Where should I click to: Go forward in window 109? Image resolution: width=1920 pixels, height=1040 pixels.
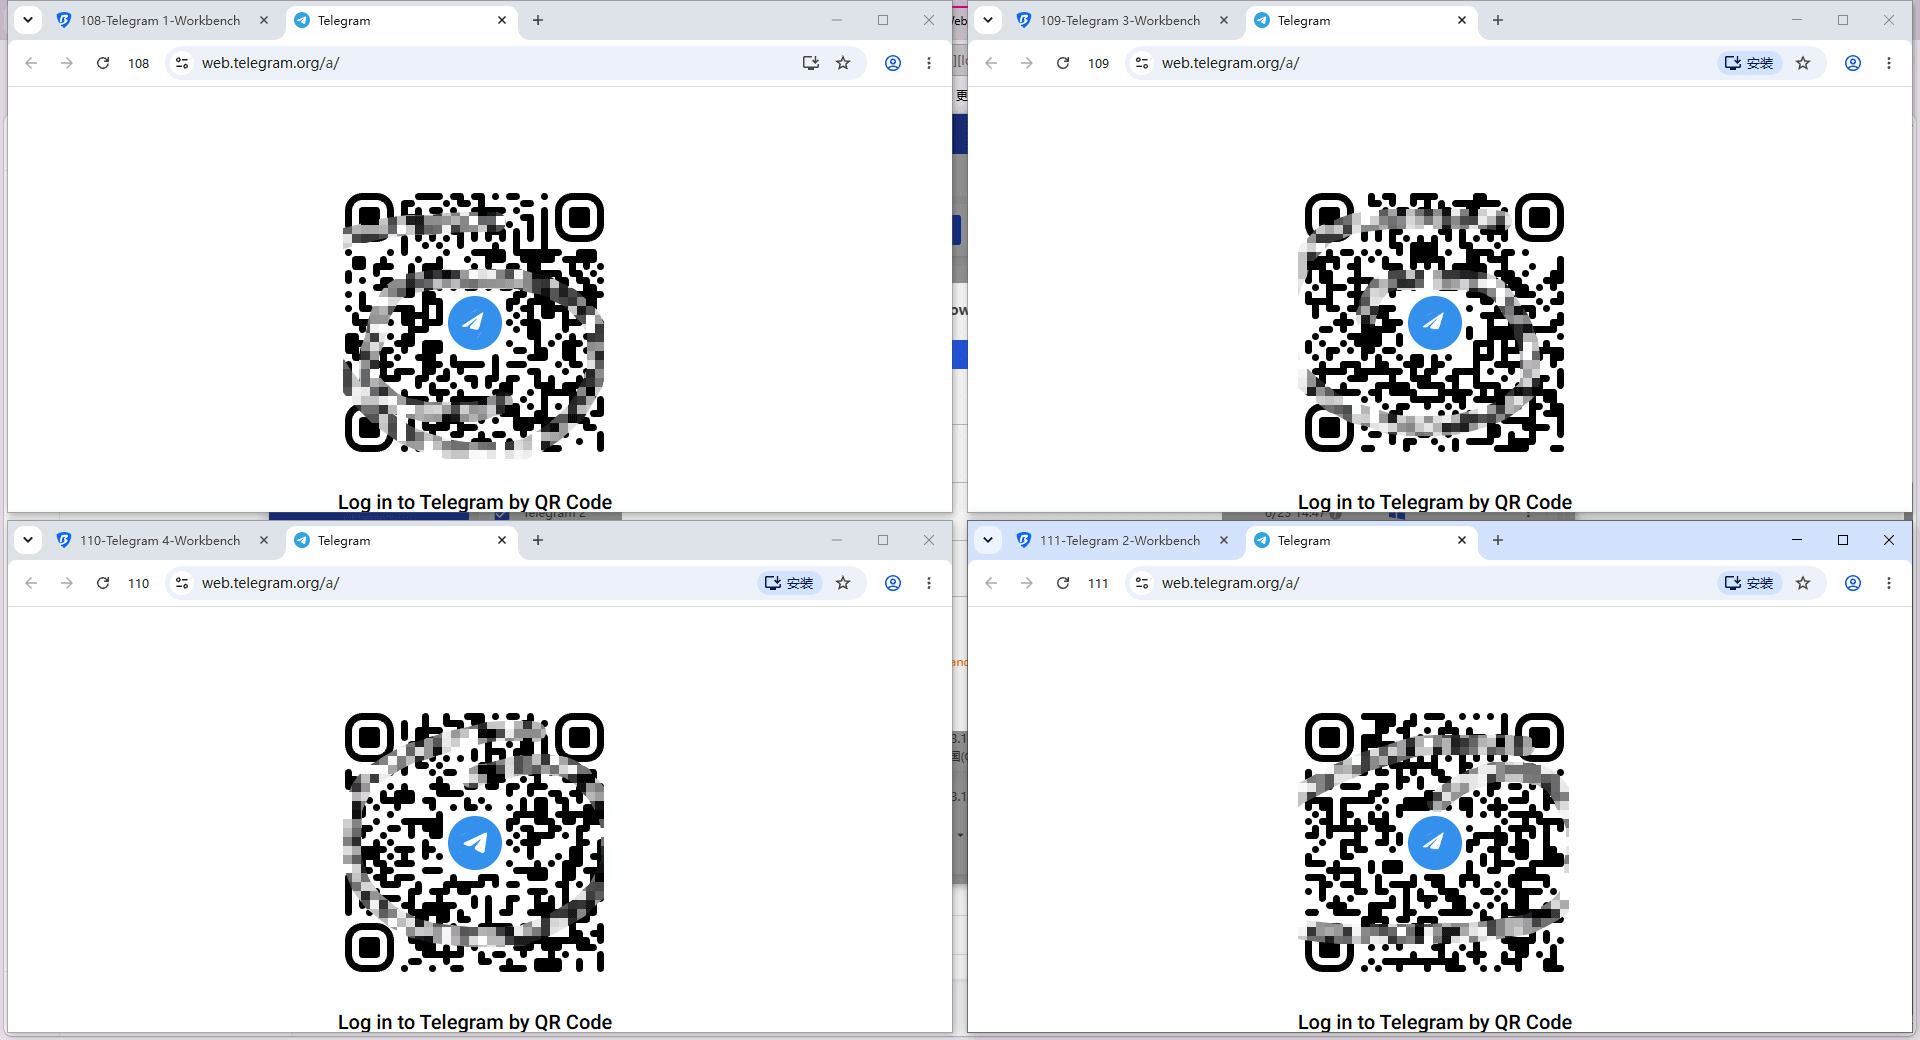(x=1027, y=63)
